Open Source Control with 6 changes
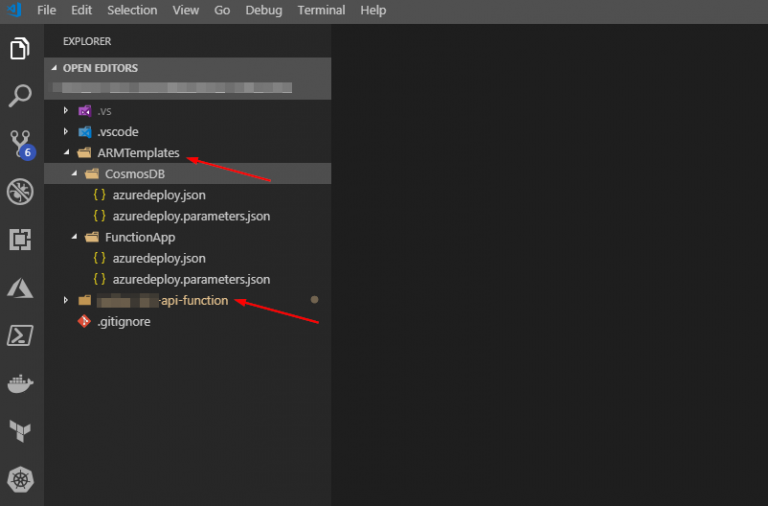Viewport: 768px width, 506px height. (20, 144)
